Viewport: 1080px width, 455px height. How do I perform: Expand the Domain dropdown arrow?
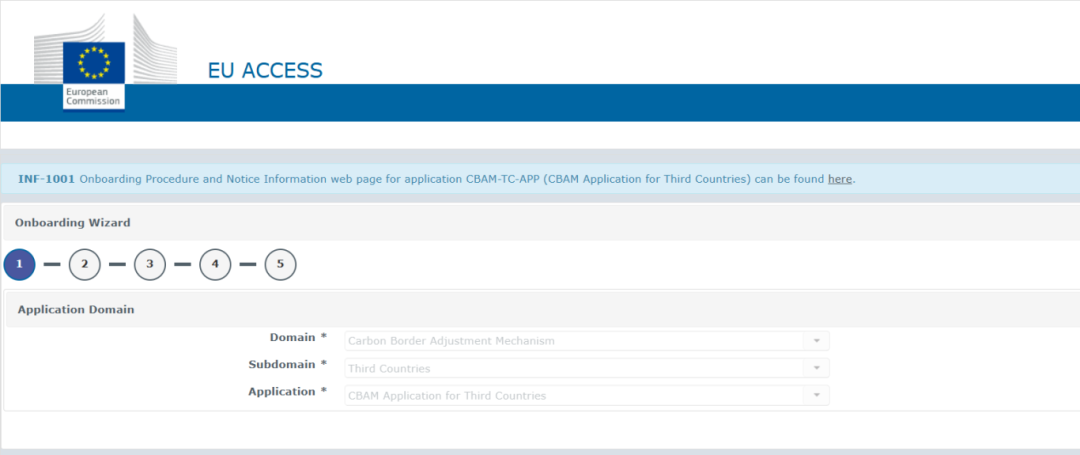pyautogui.click(x=816, y=341)
